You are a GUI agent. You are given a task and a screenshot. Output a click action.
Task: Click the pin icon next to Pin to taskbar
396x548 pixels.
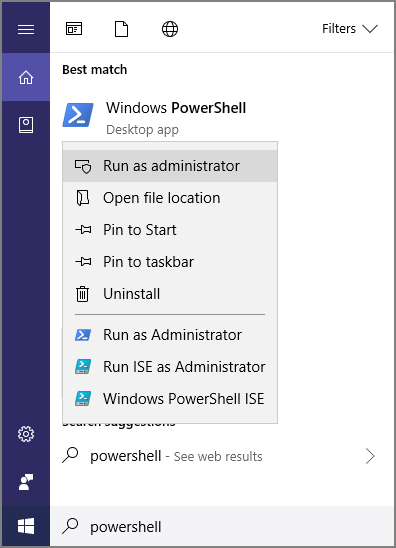click(x=83, y=262)
